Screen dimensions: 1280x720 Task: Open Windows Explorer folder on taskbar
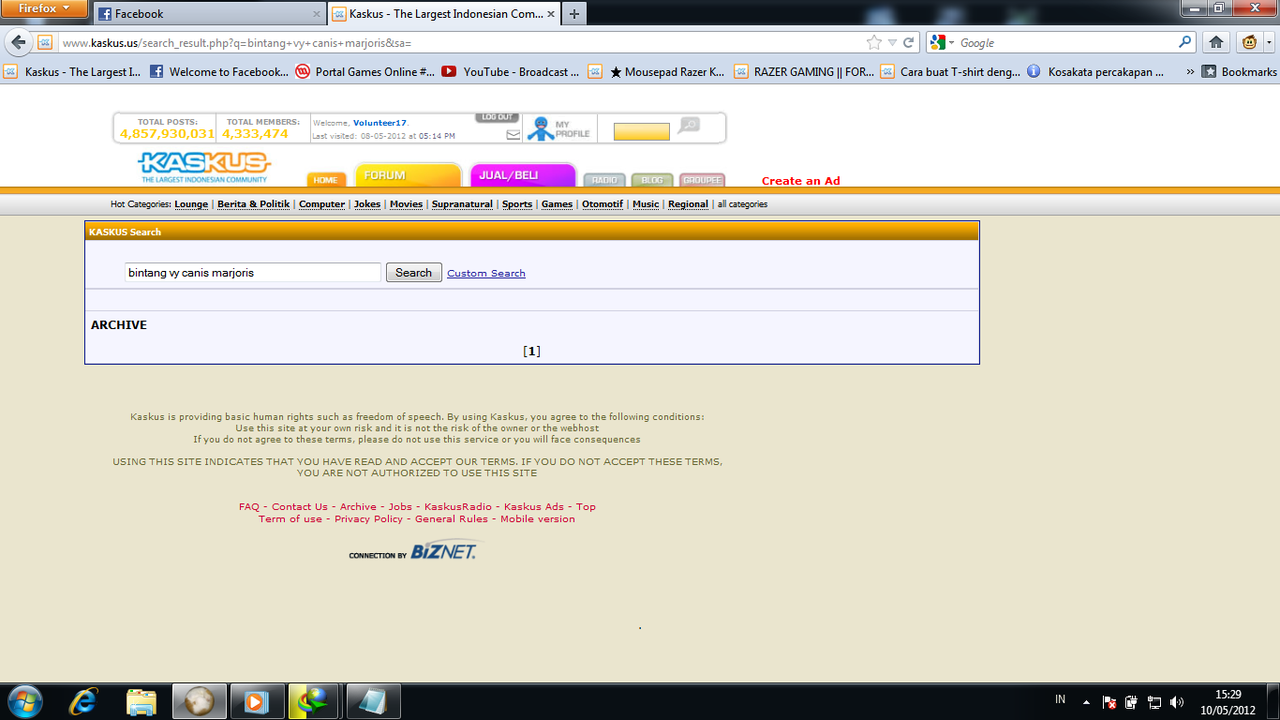pyautogui.click(x=142, y=702)
